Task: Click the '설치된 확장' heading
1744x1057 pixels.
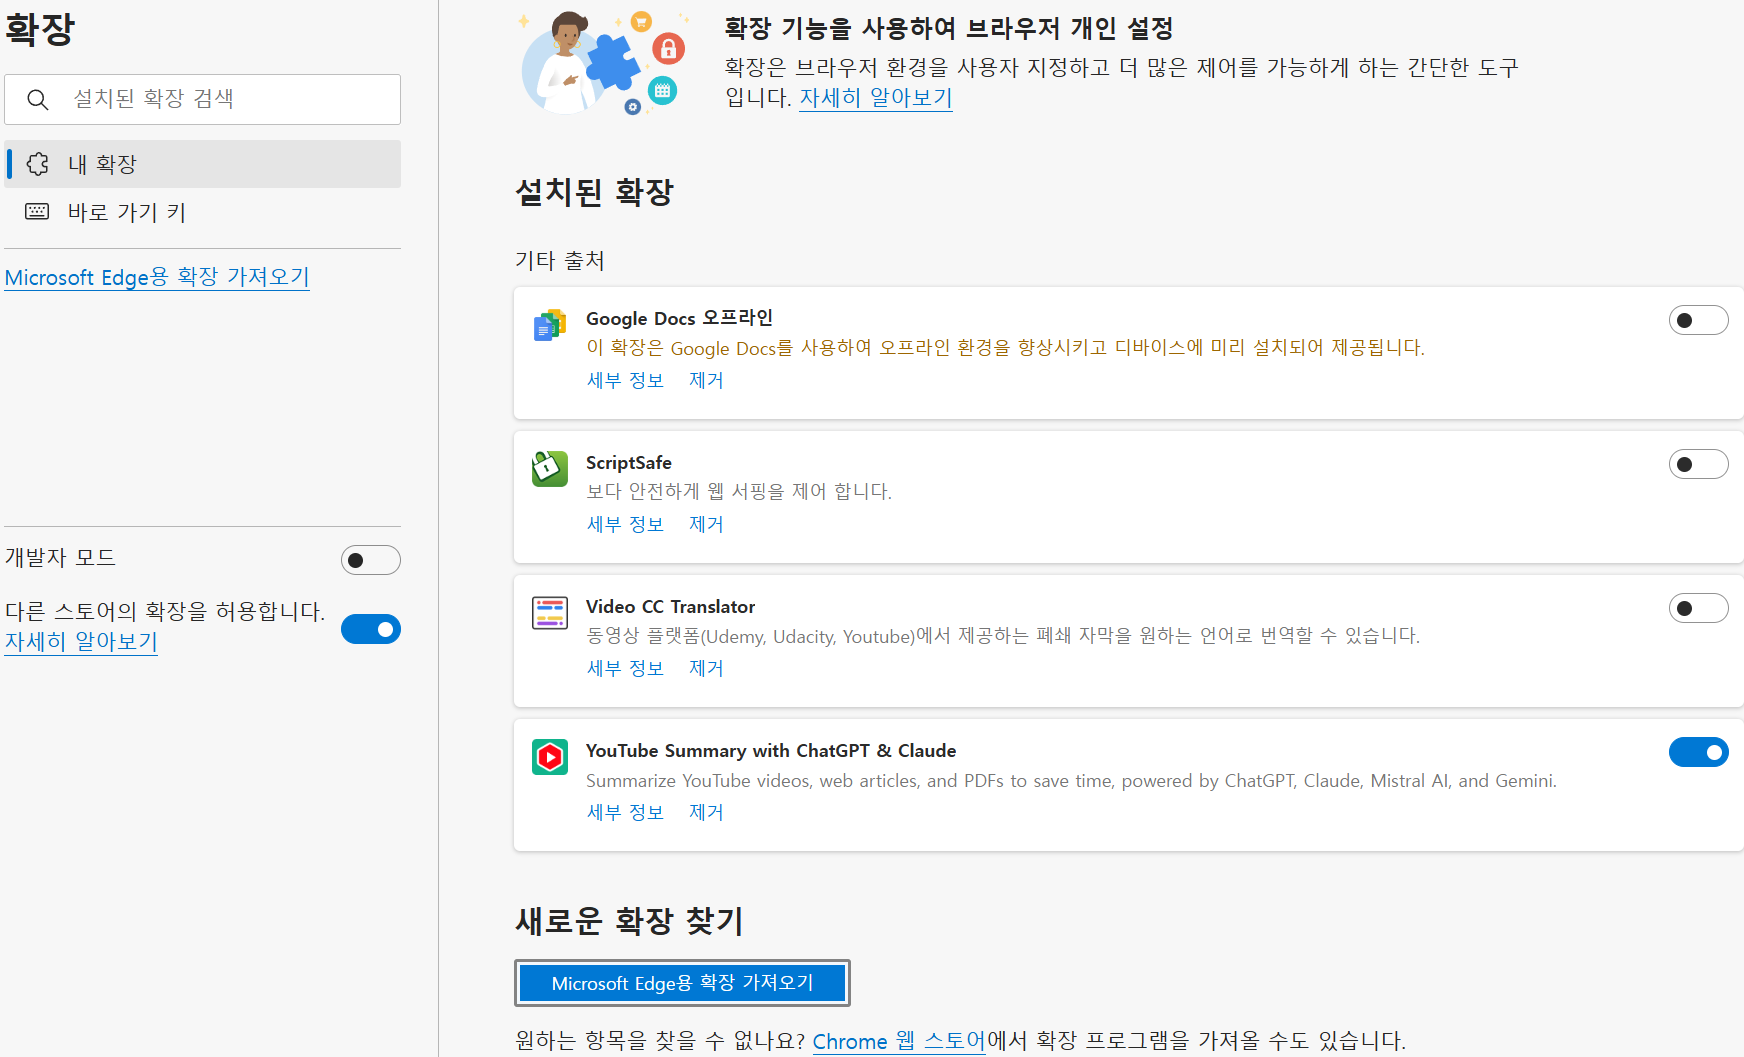Action: click(x=595, y=192)
